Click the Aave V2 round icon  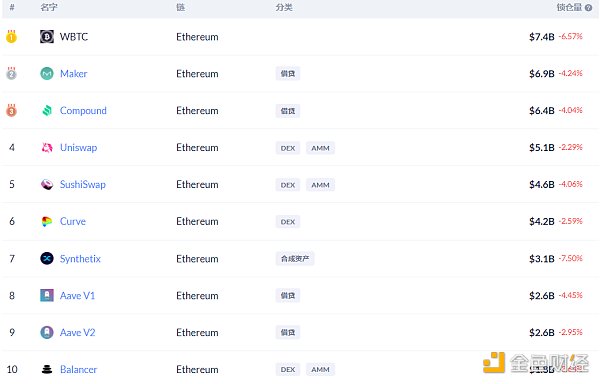[47, 332]
